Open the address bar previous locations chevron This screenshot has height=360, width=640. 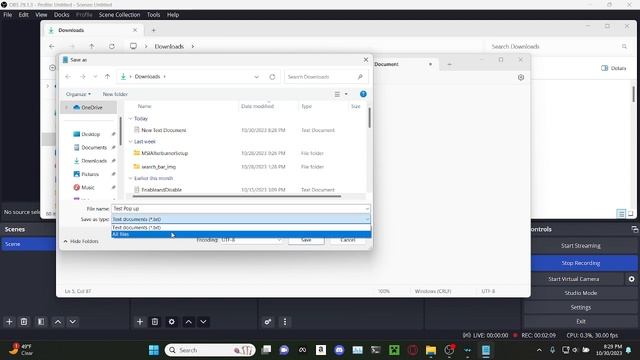(x=256, y=77)
